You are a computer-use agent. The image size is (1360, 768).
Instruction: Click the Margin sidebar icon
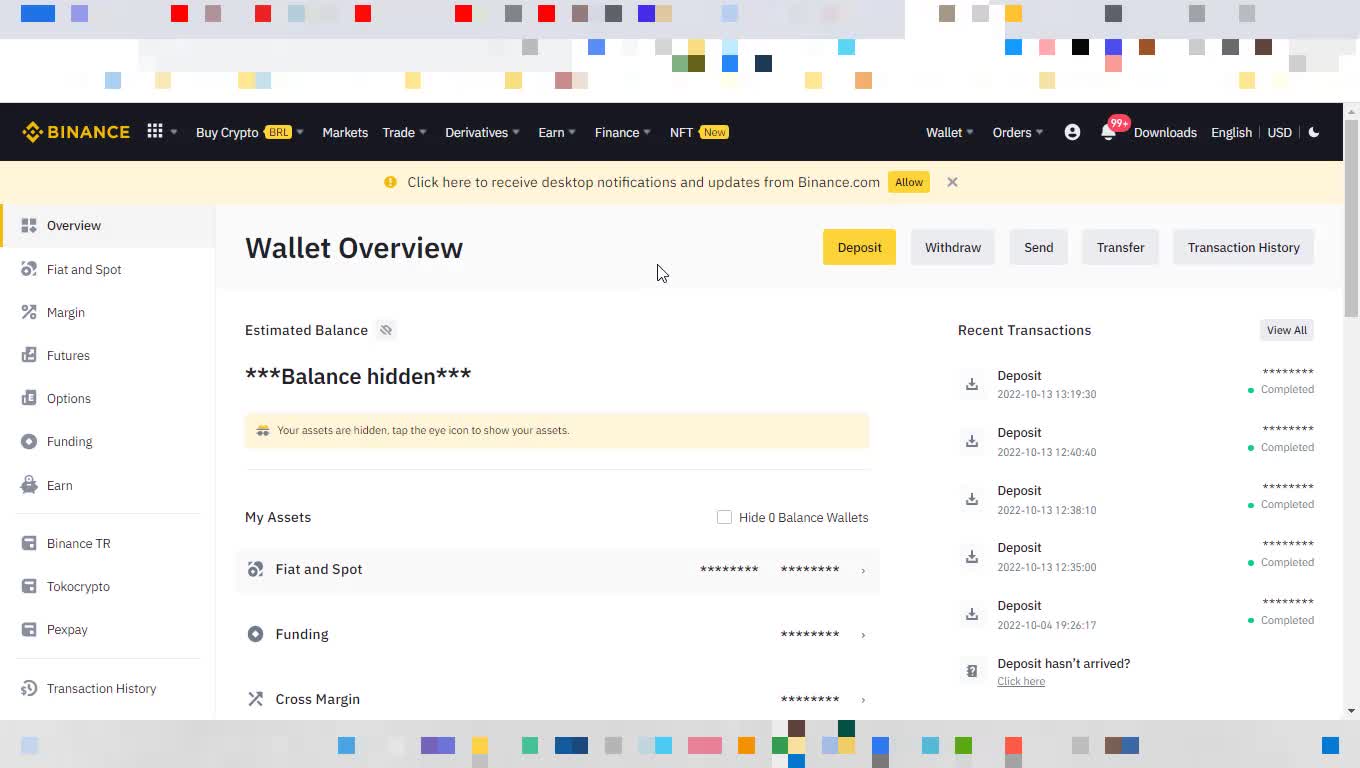tap(29, 312)
